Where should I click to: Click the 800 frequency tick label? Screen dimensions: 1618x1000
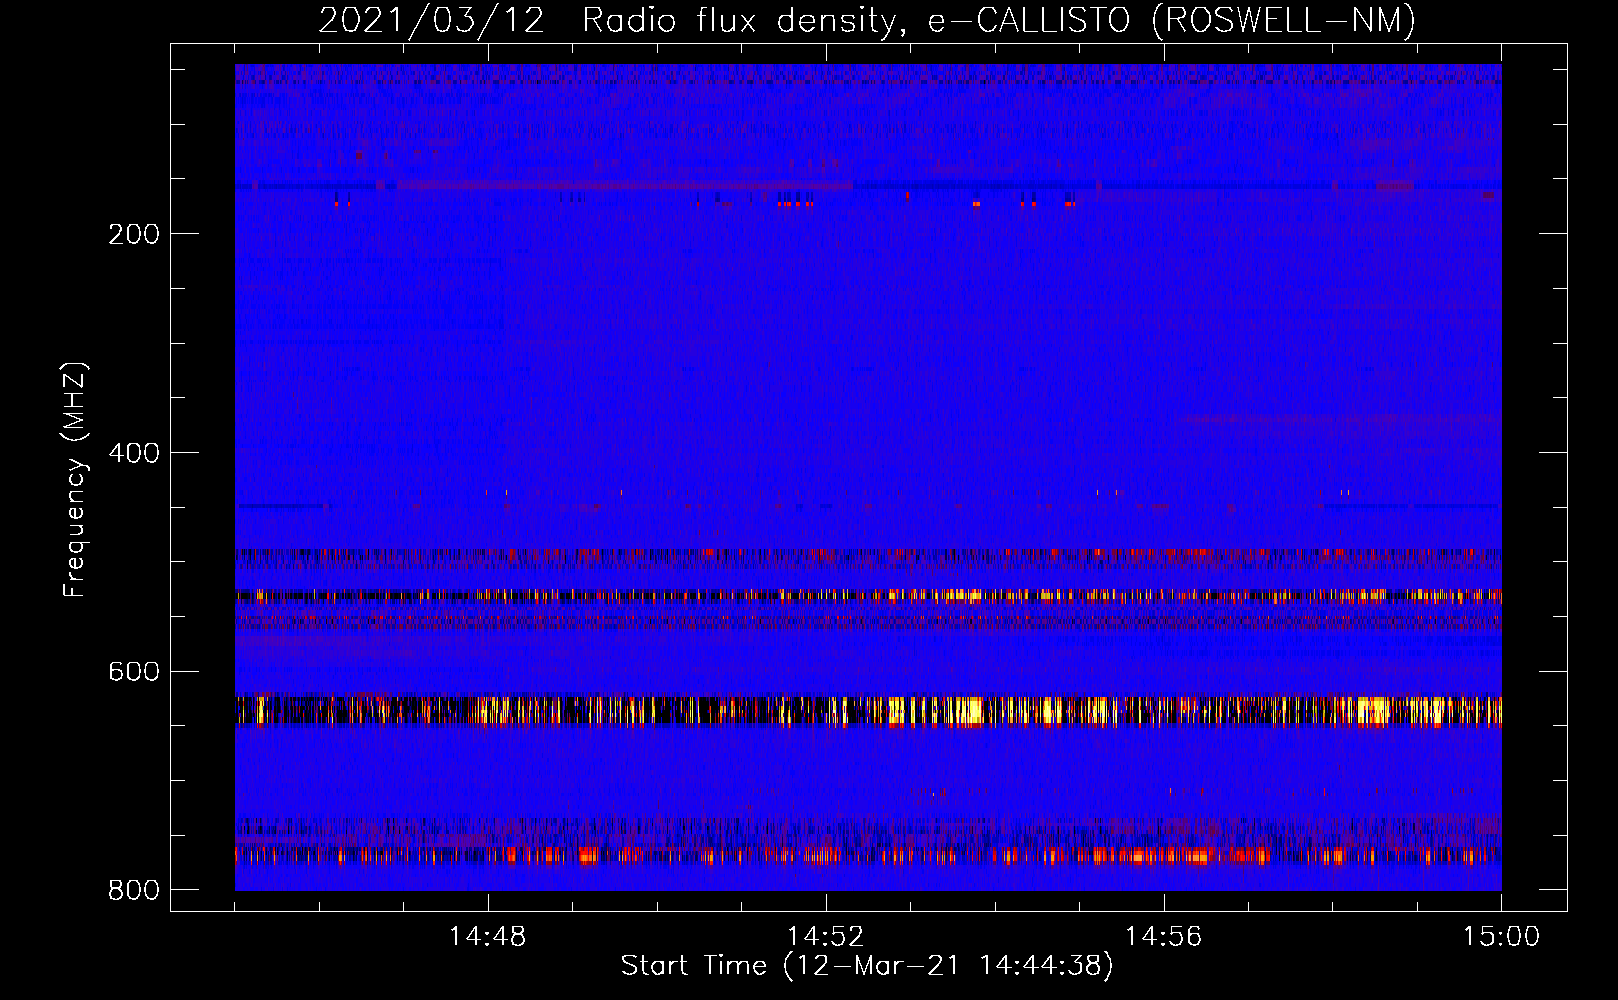[x=134, y=890]
